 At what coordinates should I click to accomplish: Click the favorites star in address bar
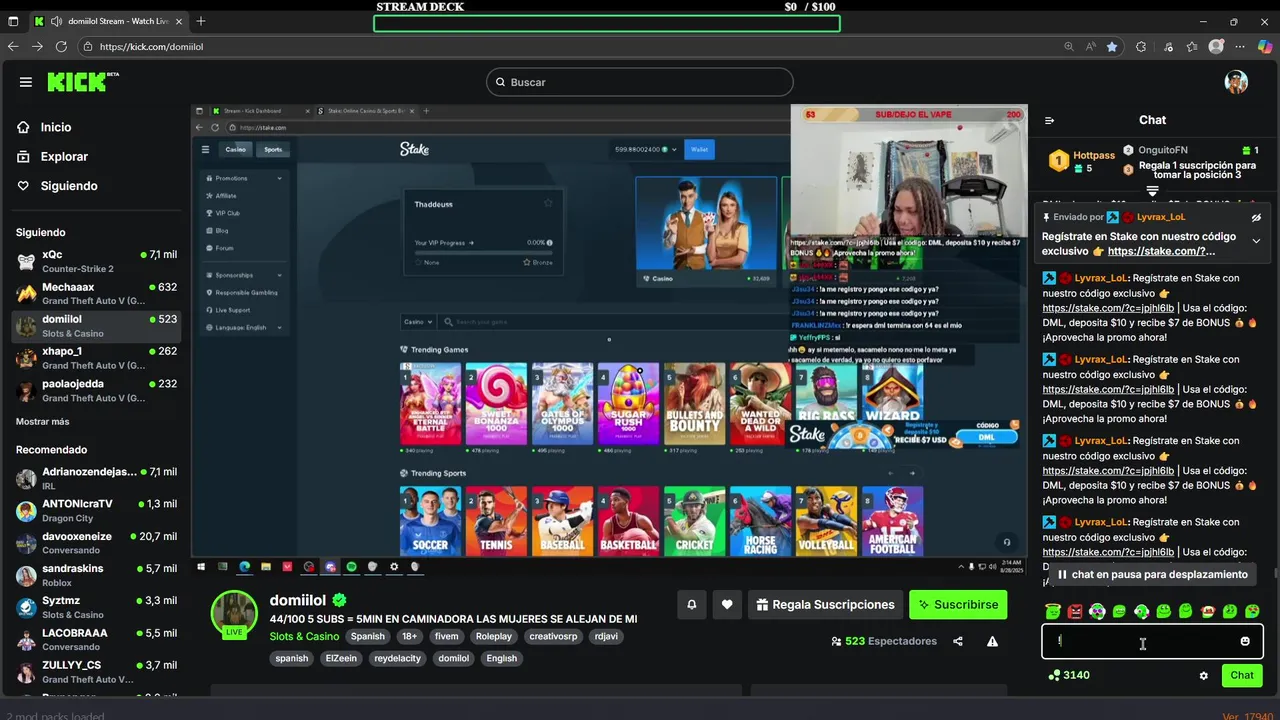pyautogui.click(x=1112, y=46)
